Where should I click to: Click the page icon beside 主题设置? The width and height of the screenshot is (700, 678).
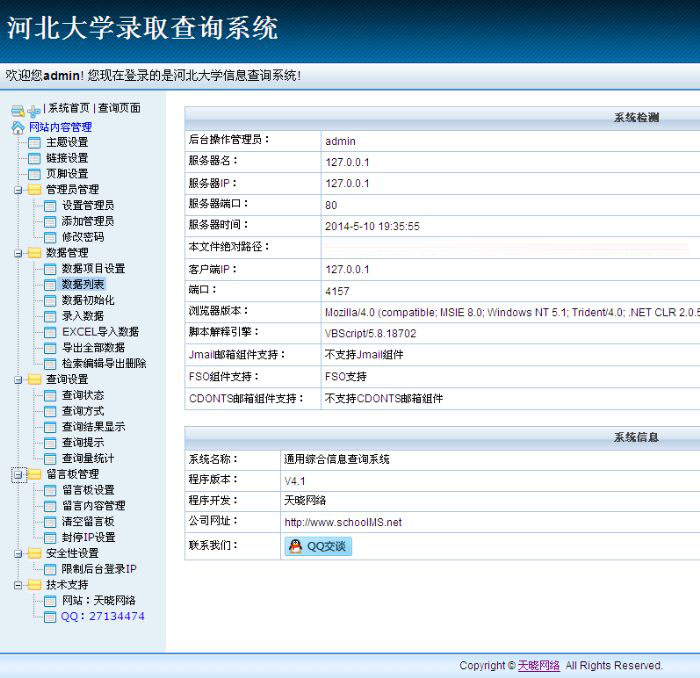(34, 143)
